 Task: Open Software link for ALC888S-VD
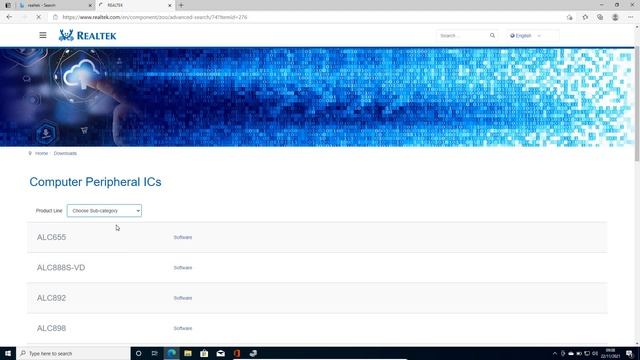point(183,268)
